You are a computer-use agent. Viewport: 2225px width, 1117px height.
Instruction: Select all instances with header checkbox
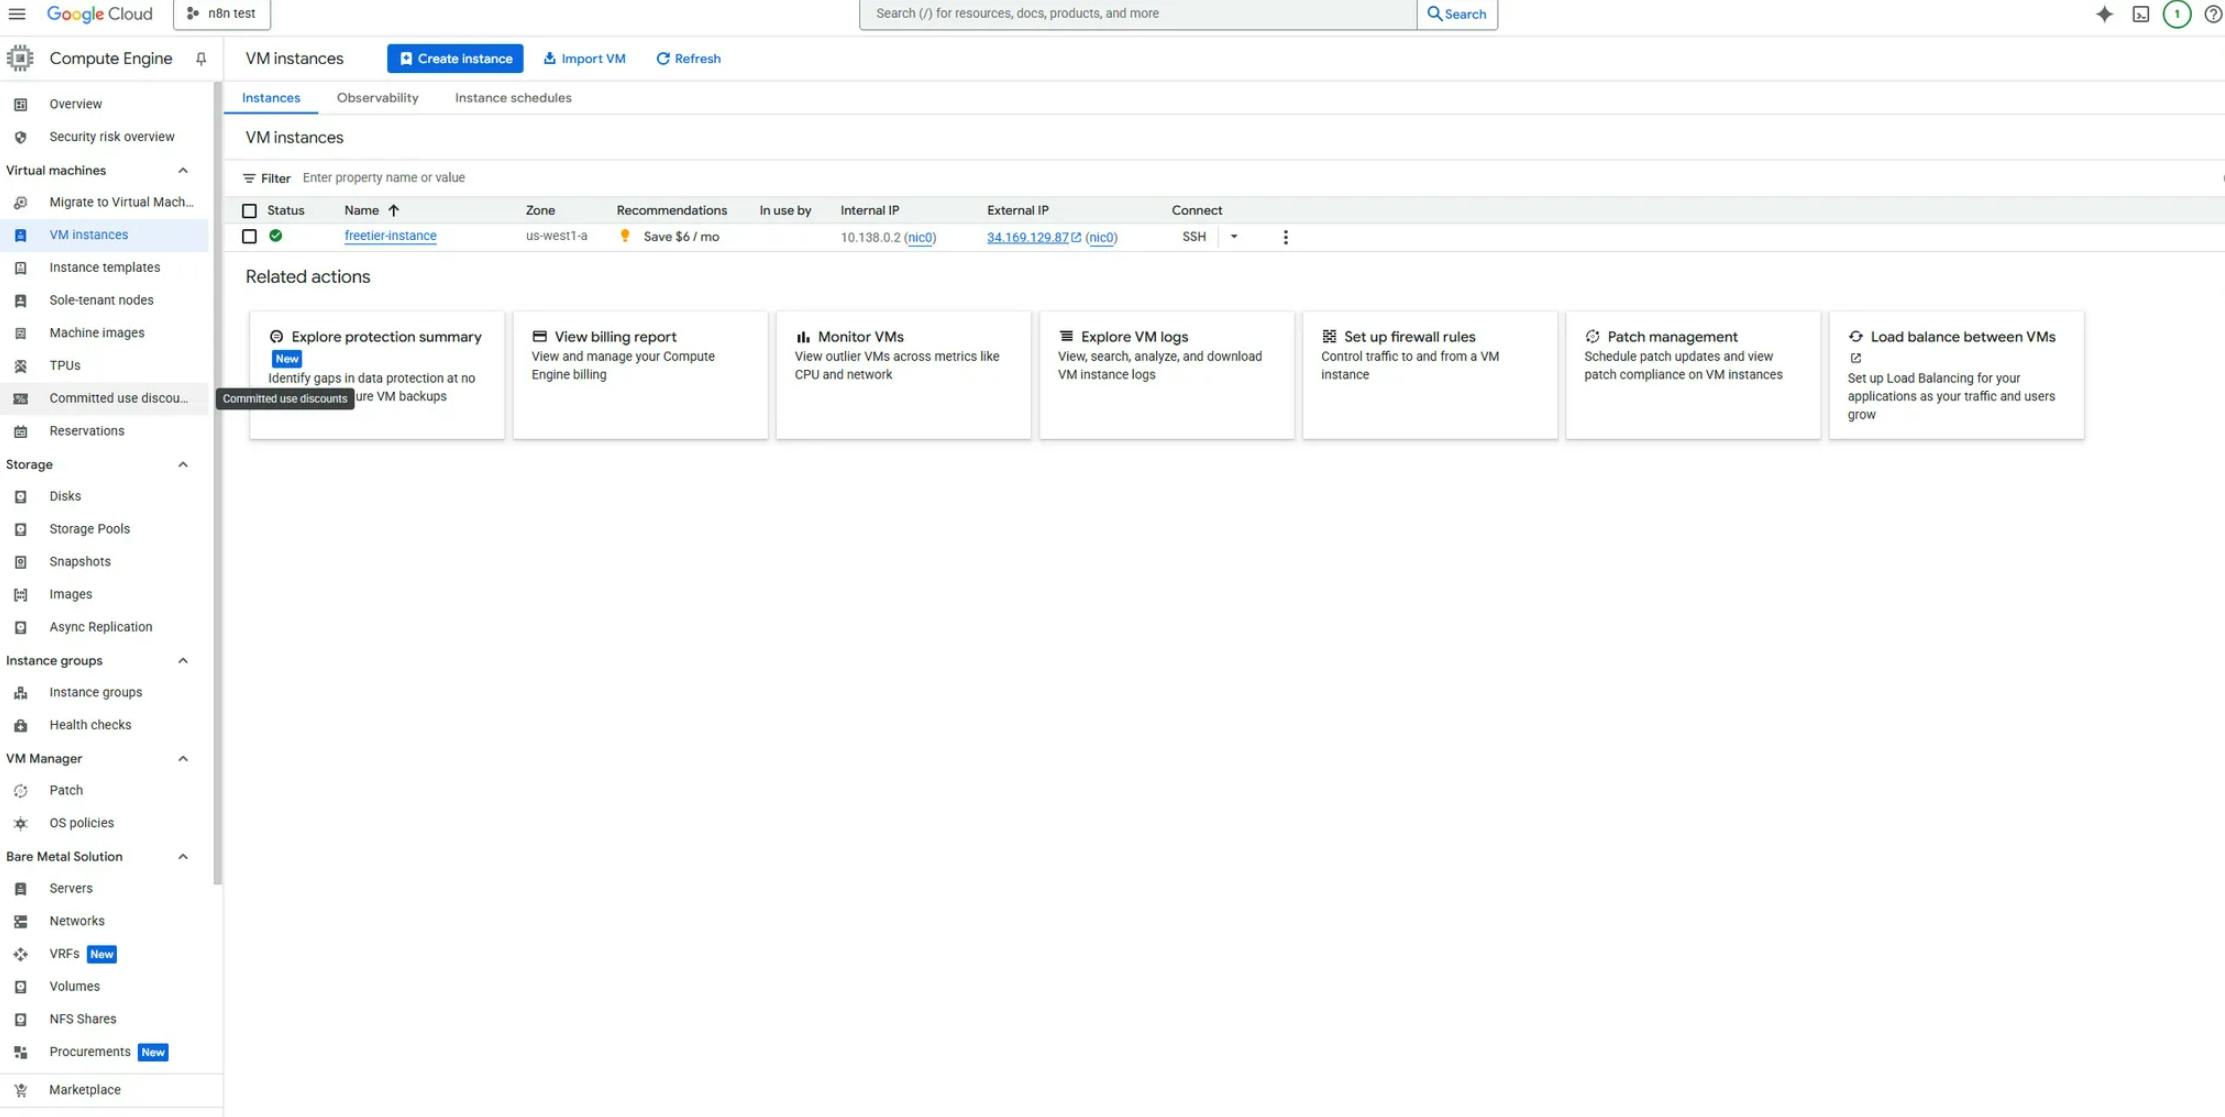pyautogui.click(x=249, y=211)
